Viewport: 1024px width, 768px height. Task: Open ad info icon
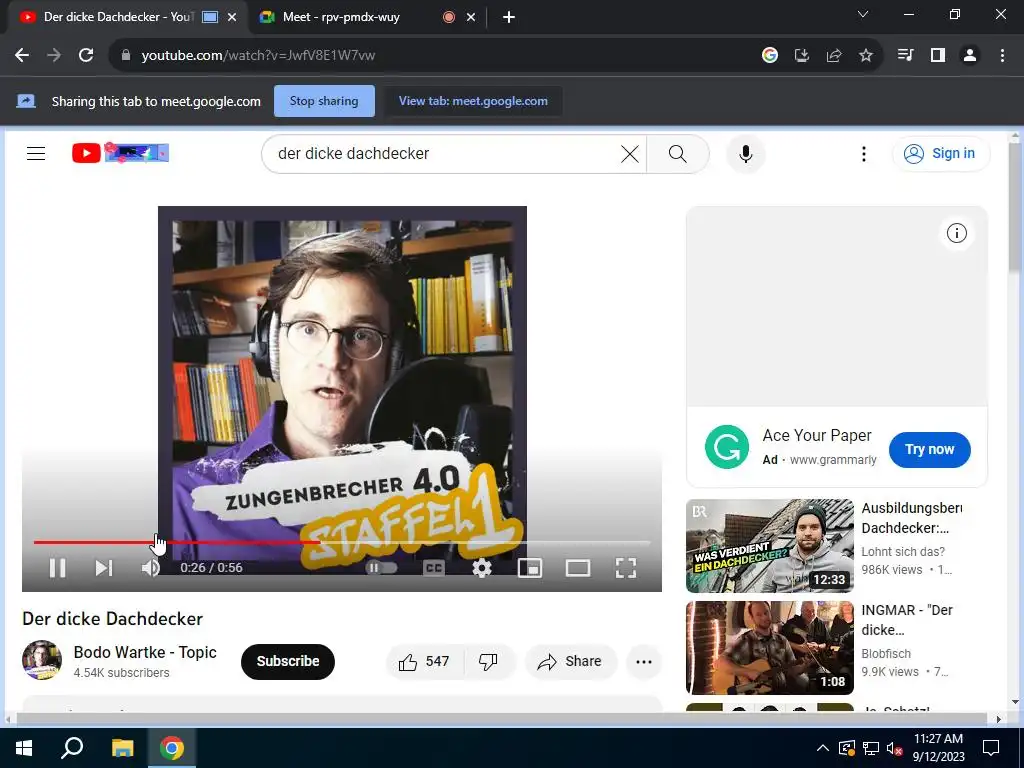pyautogui.click(x=957, y=233)
